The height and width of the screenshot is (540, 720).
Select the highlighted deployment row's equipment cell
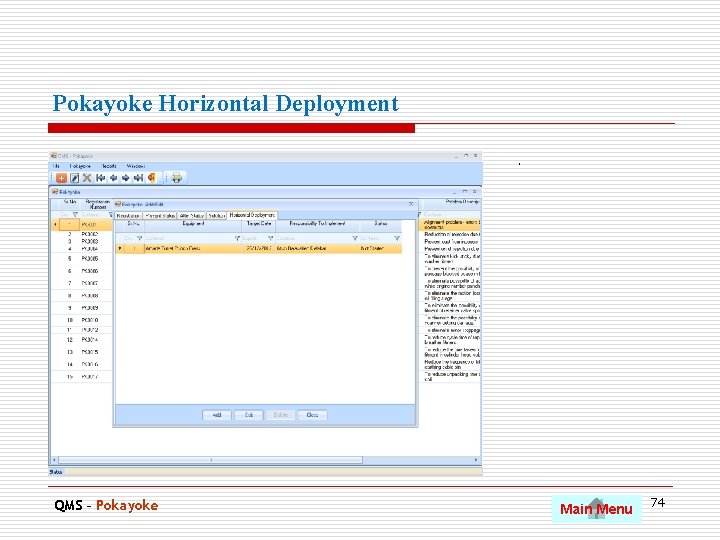(193, 248)
